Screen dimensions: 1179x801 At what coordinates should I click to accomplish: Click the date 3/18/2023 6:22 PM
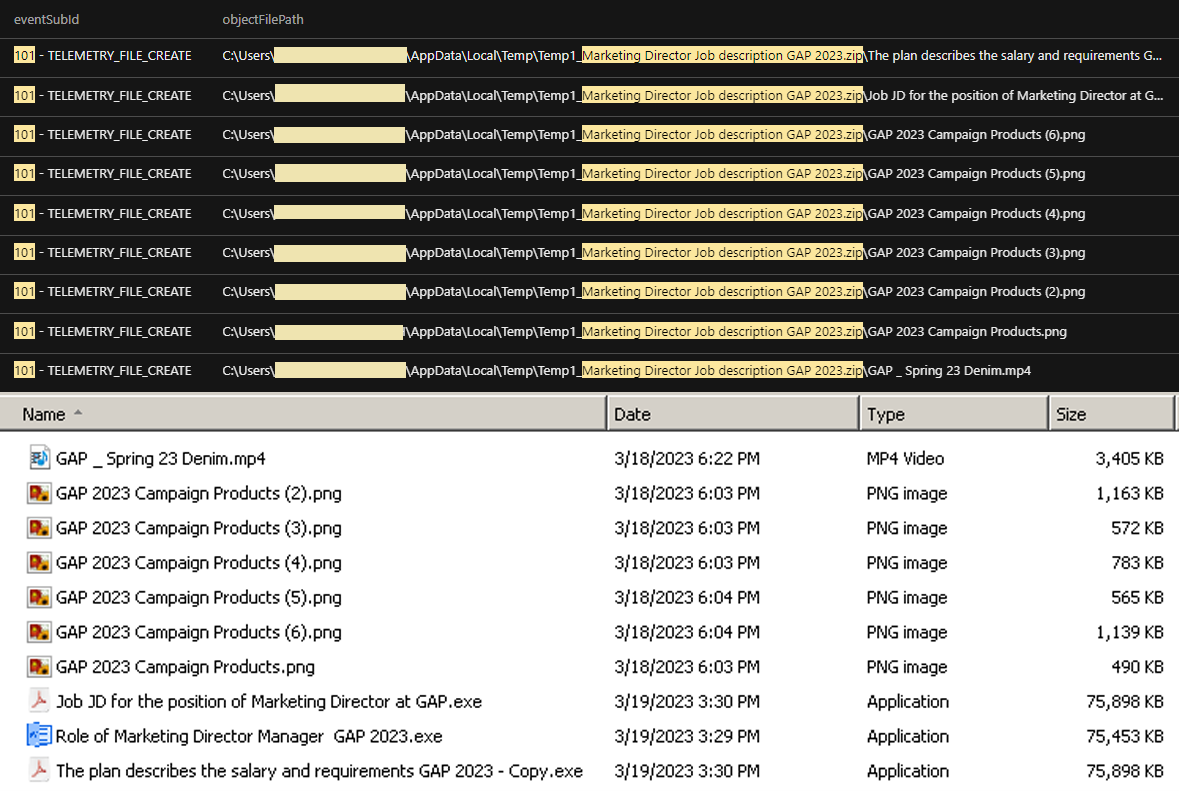coord(687,459)
